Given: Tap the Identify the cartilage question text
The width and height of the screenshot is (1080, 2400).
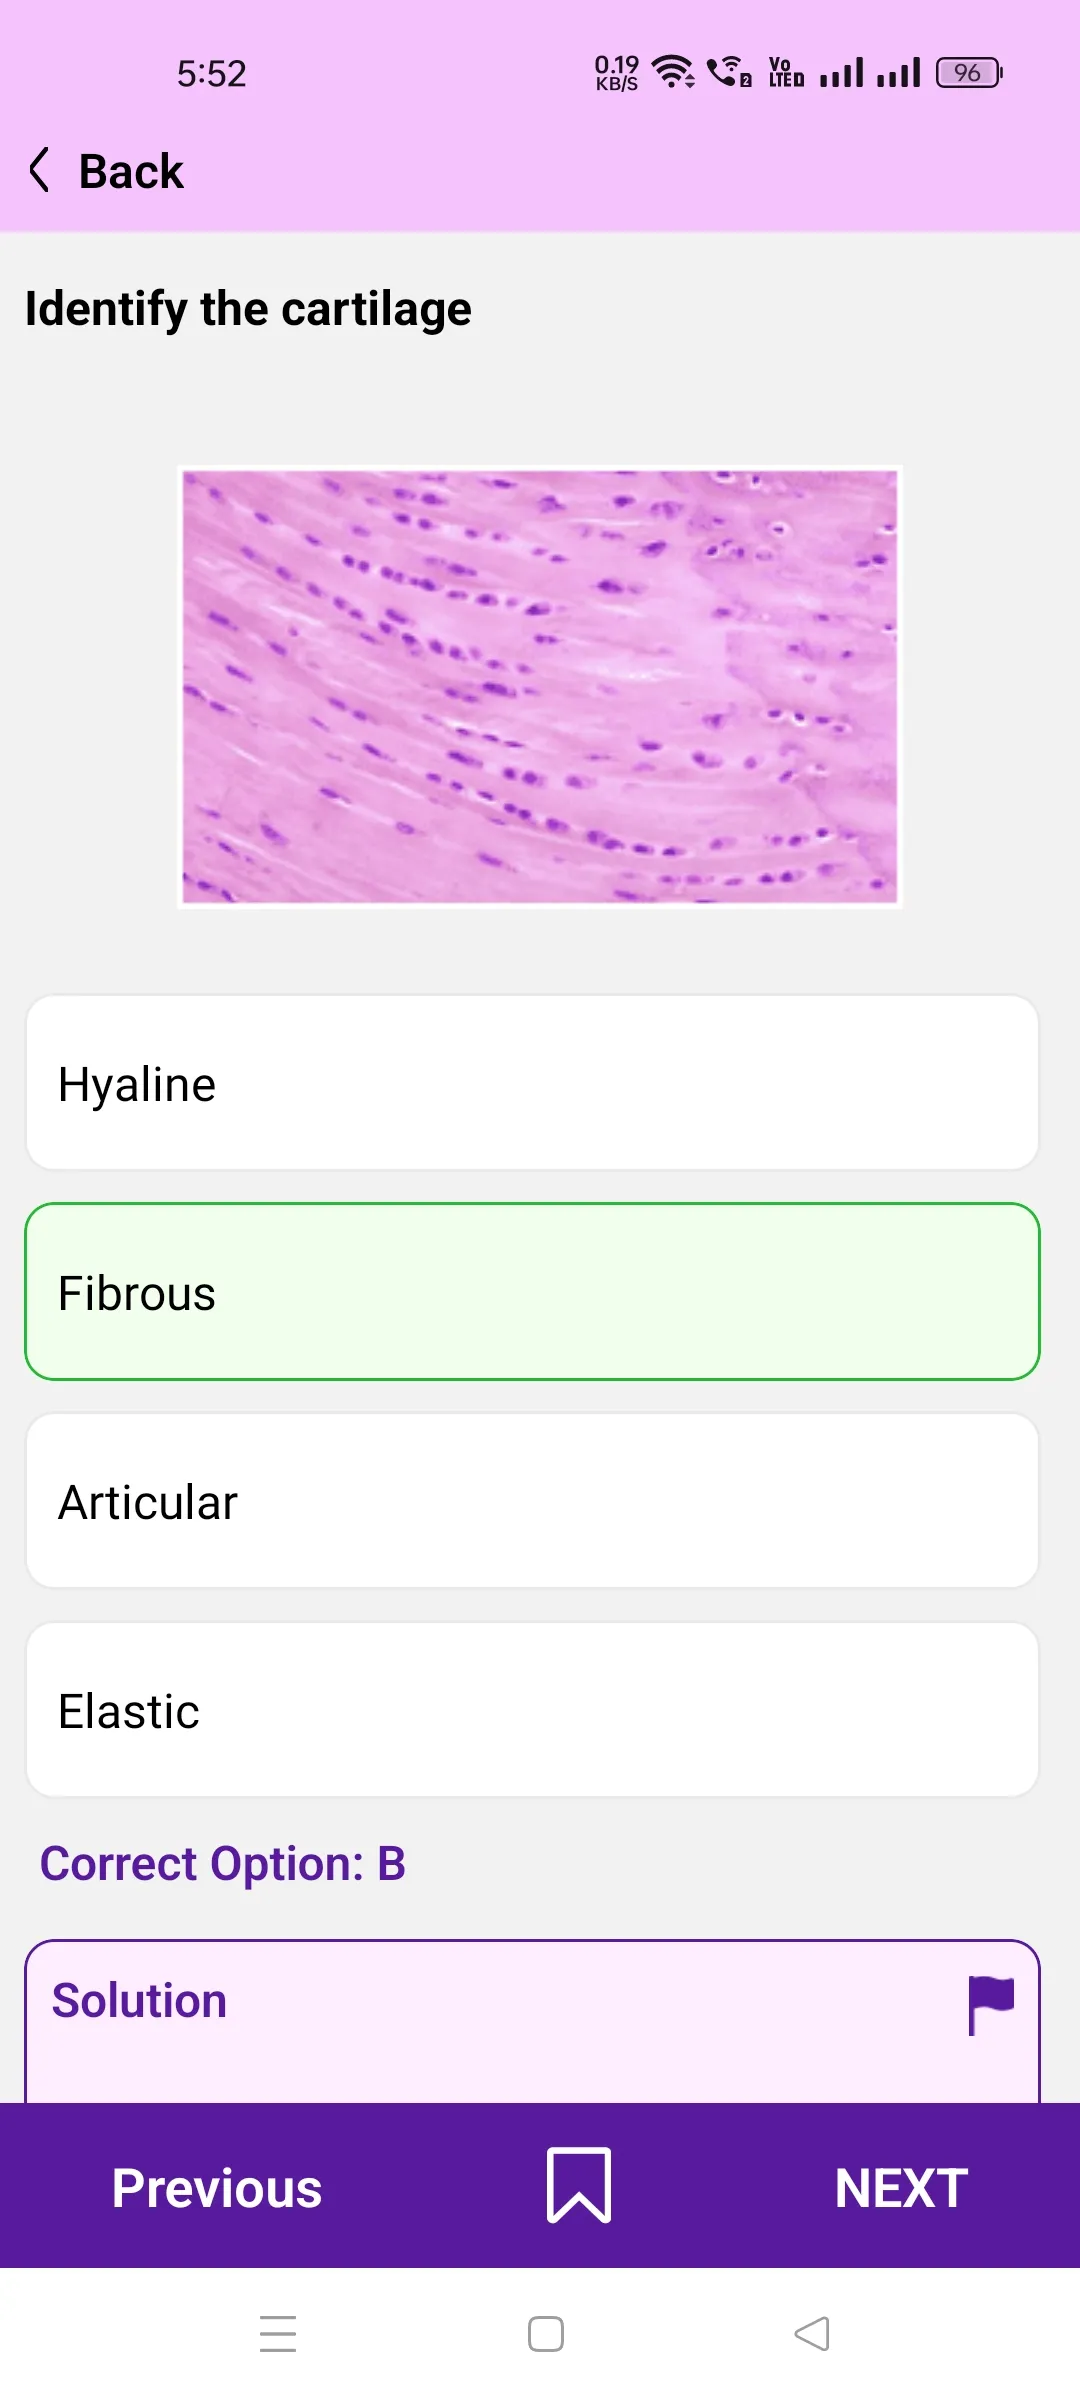Looking at the screenshot, I should [248, 309].
